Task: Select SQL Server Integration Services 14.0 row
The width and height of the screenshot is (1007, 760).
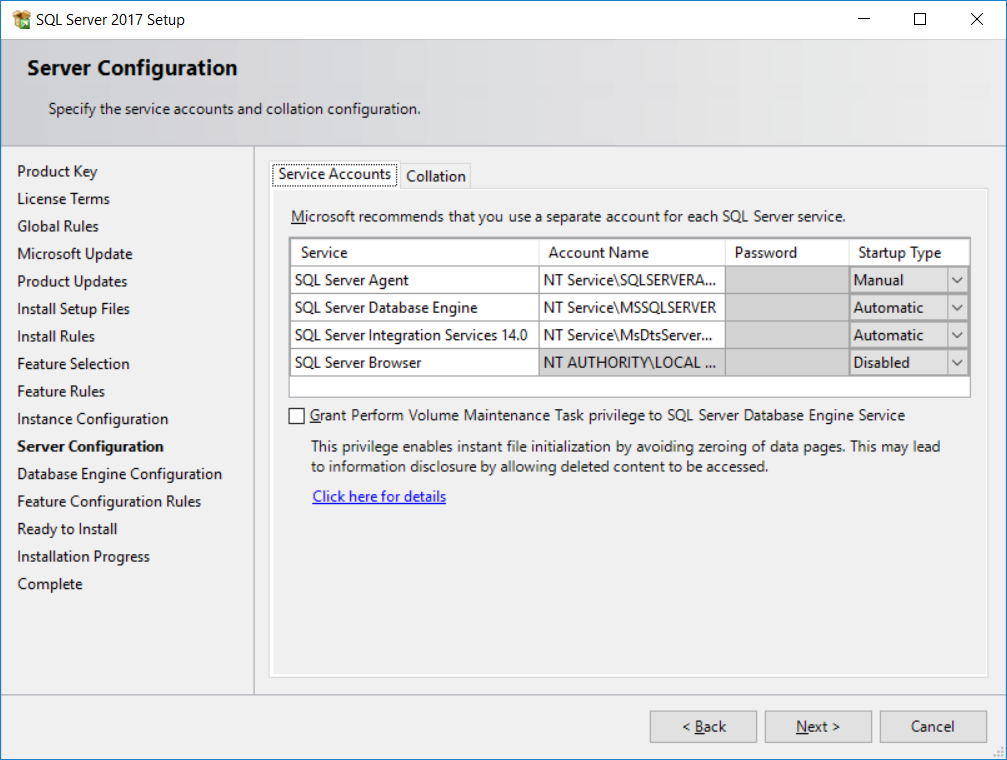Action: point(414,335)
